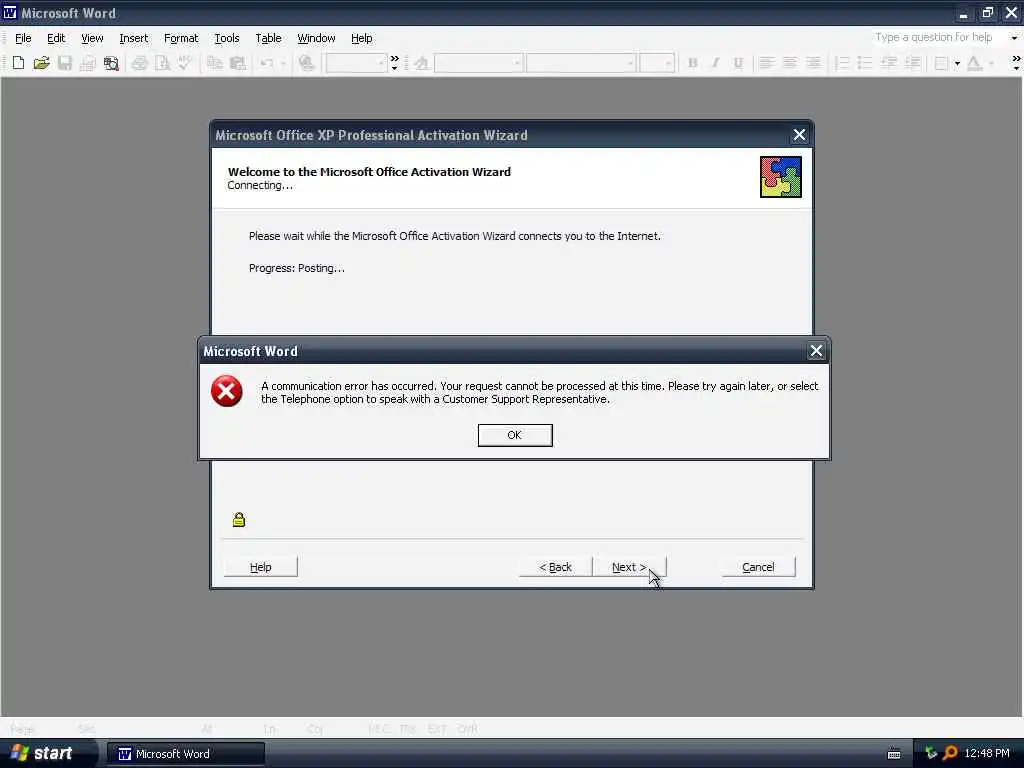Image resolution: width=1024 pixels, height=768 pixels.
Task: Close the Activation Wizard window
Action: 799,135
